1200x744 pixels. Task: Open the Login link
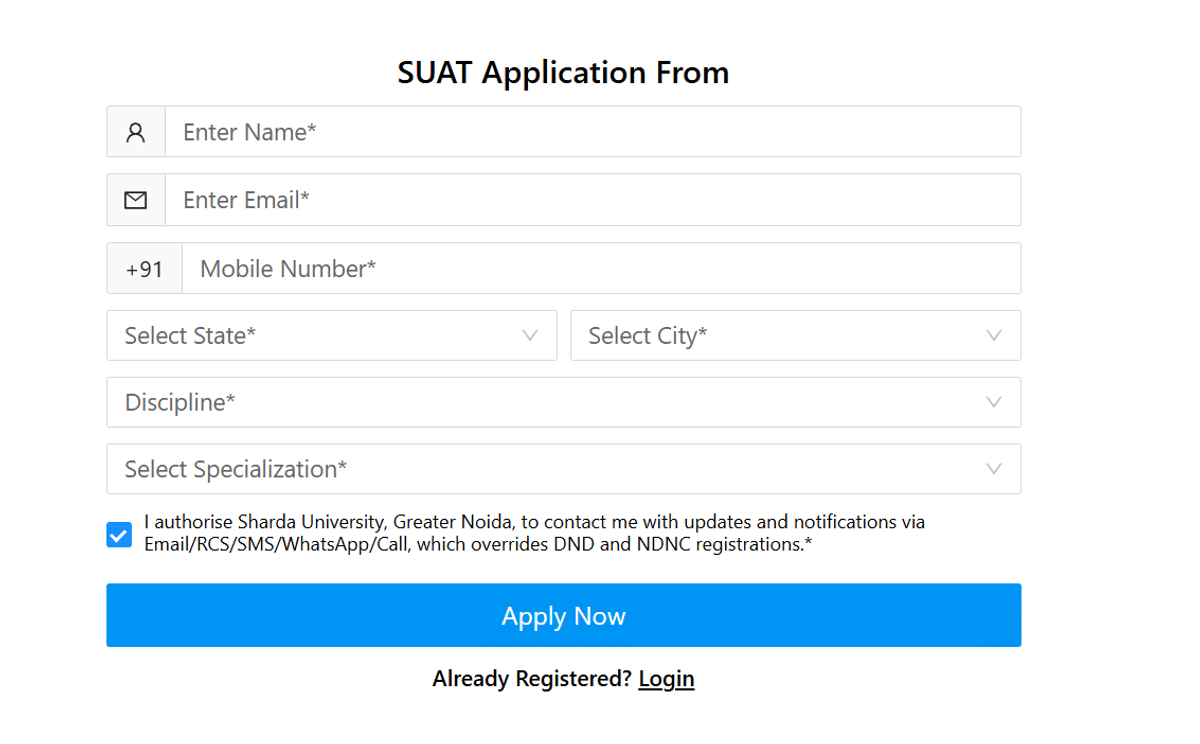666,678
